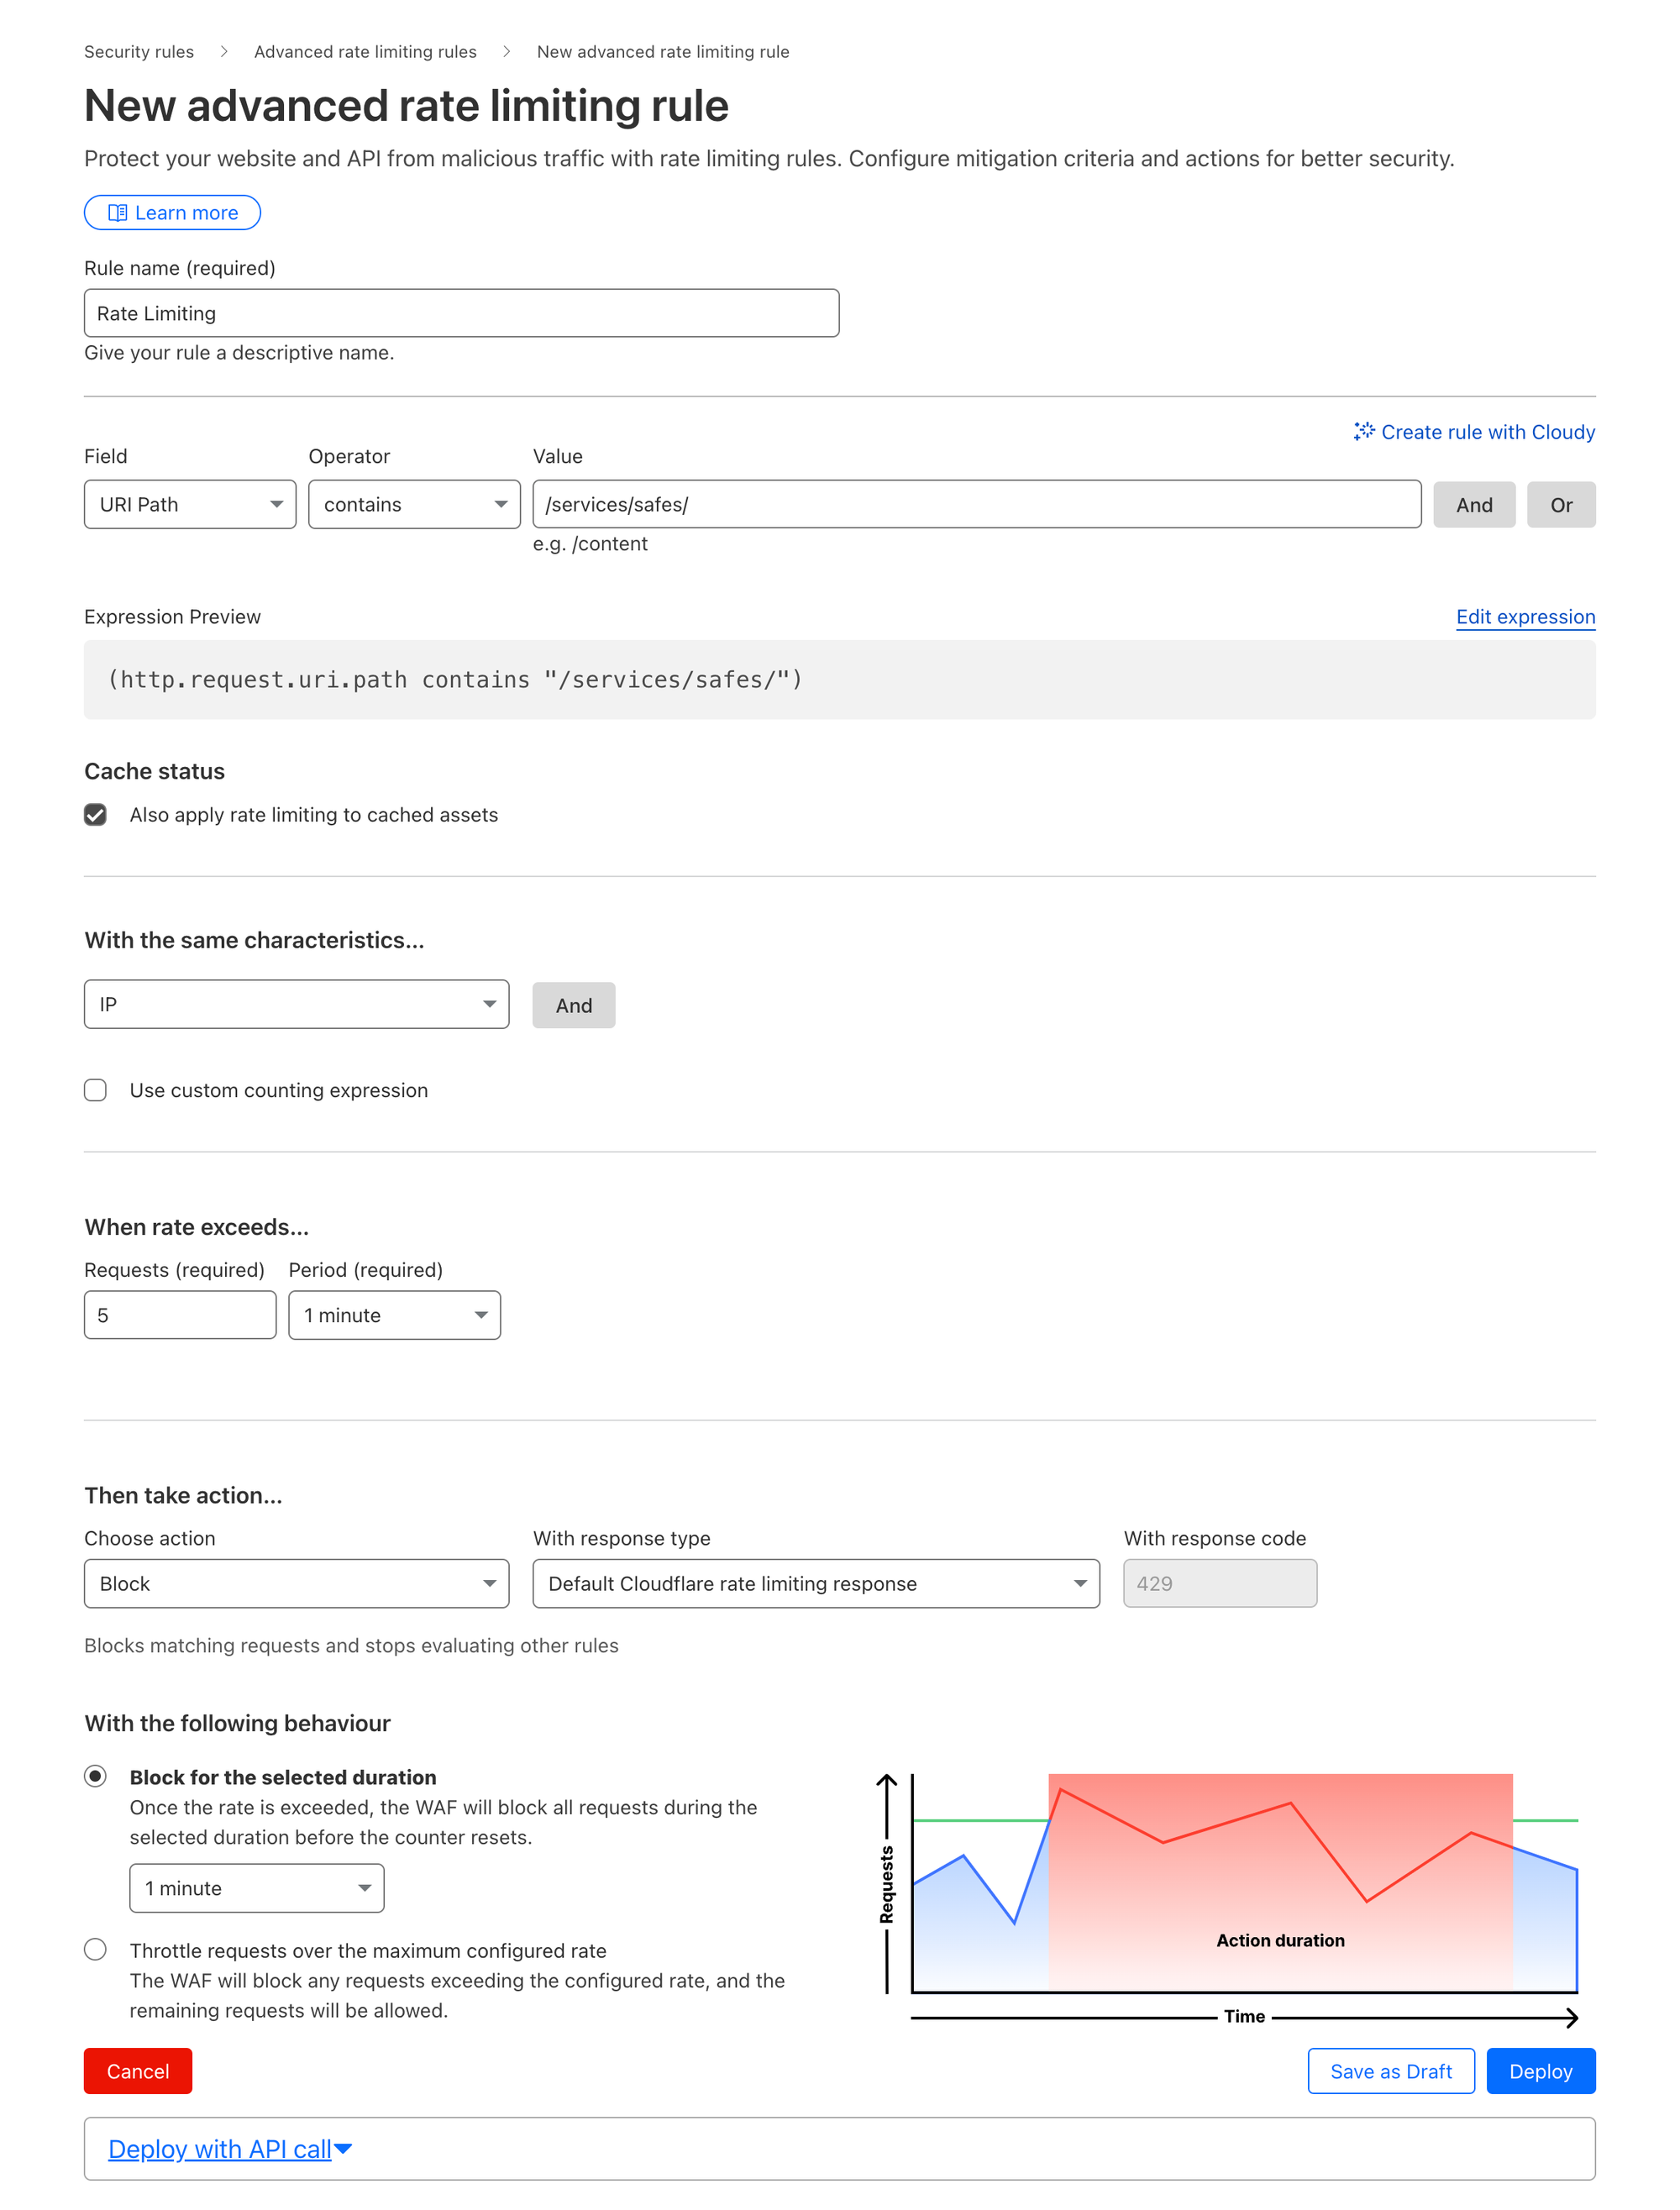Click the Rule name input field
1680x2210 pixels.
(x=461, y=313)
